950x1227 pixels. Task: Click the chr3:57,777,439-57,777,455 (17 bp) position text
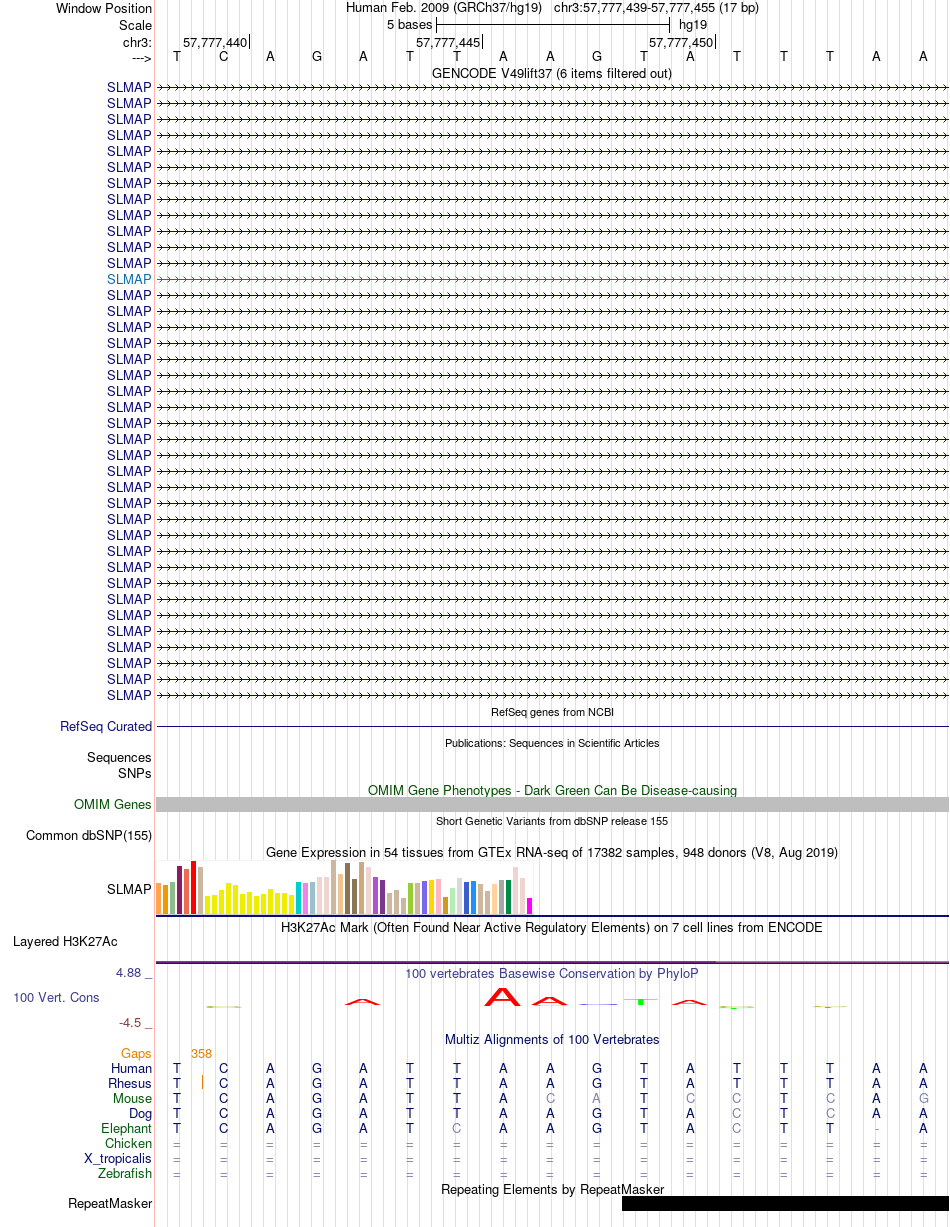[x=656, y=8]
